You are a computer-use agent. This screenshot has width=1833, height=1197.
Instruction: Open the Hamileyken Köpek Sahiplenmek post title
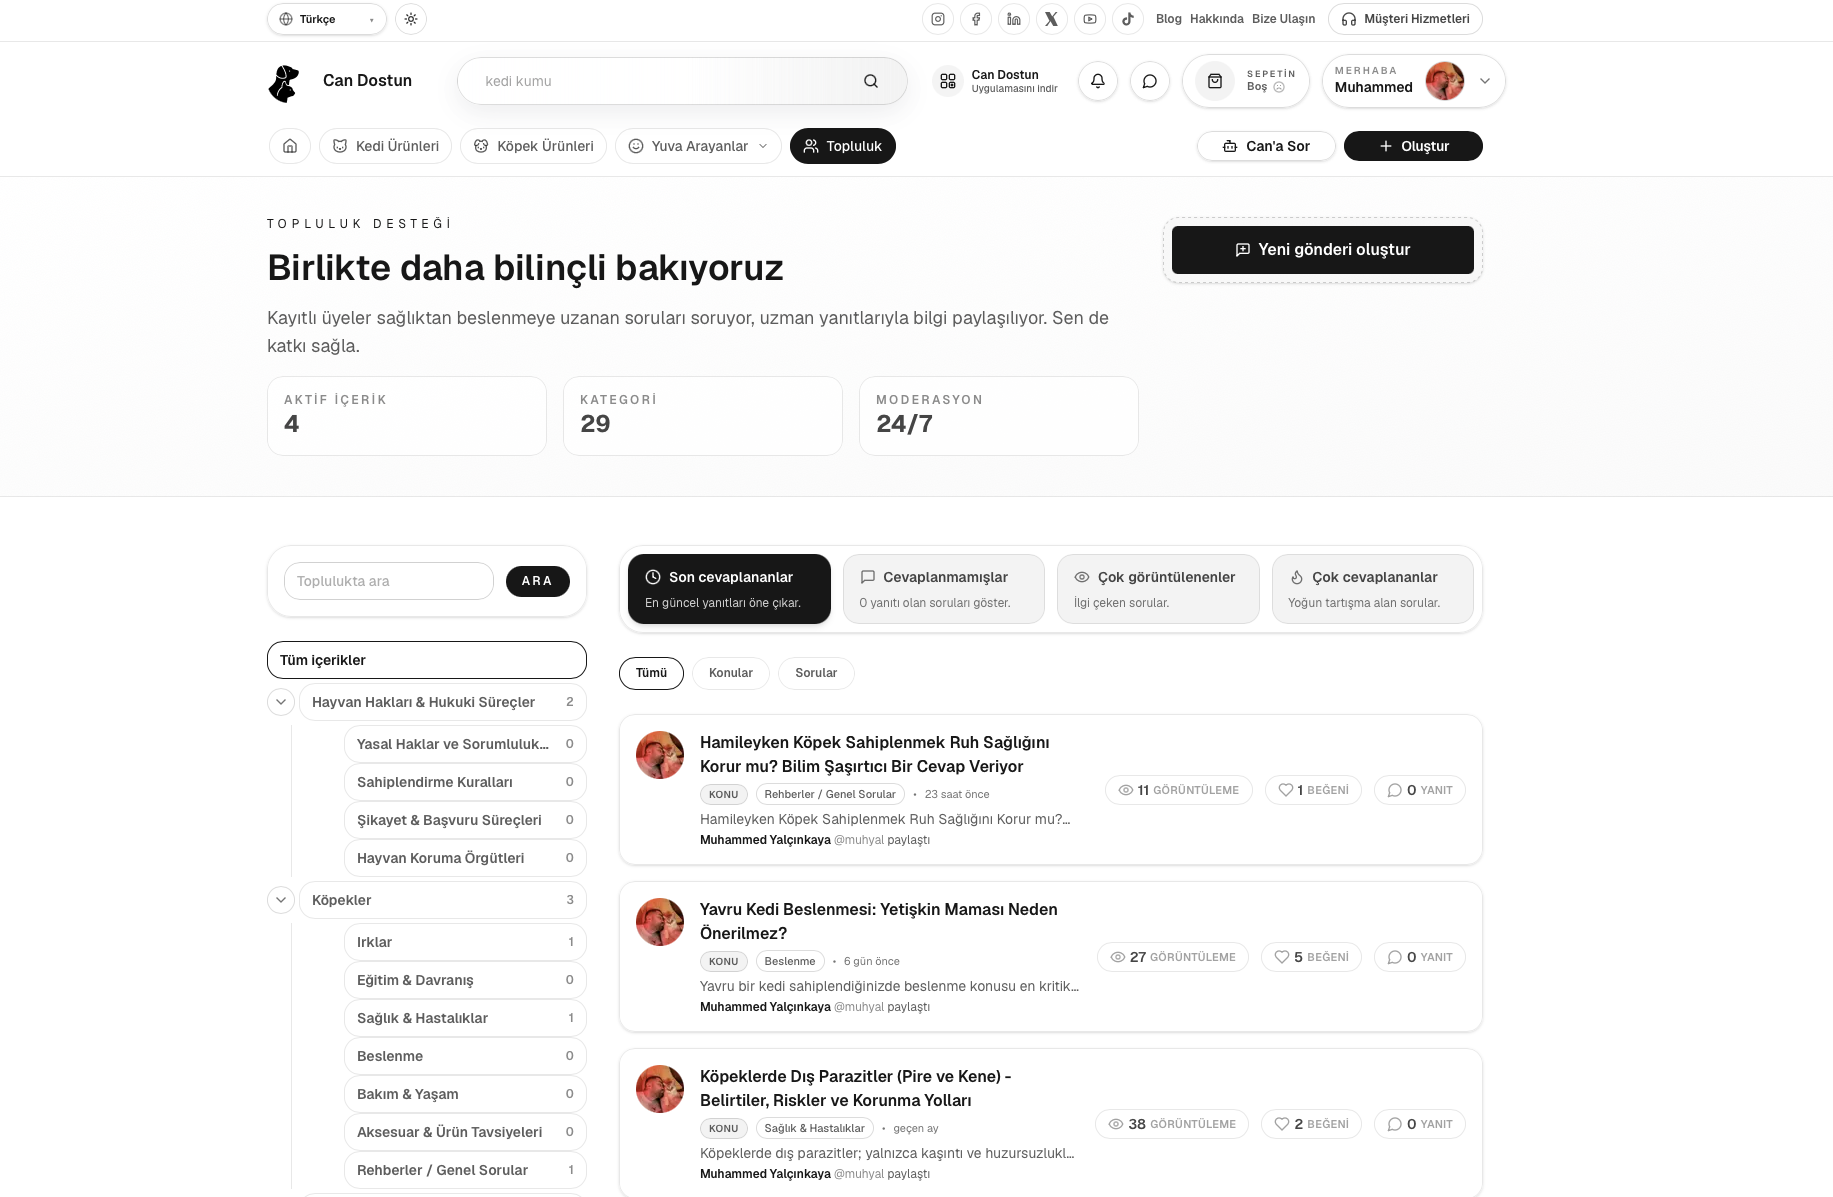click(875, 754)
